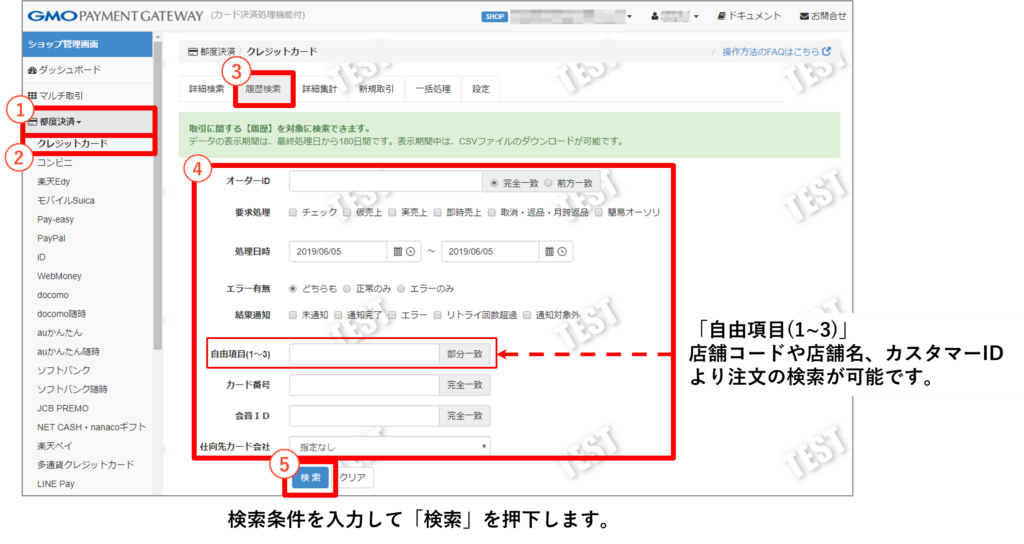
Task: Switch to the 新規取引 tab
Action: tap(376, 89)
